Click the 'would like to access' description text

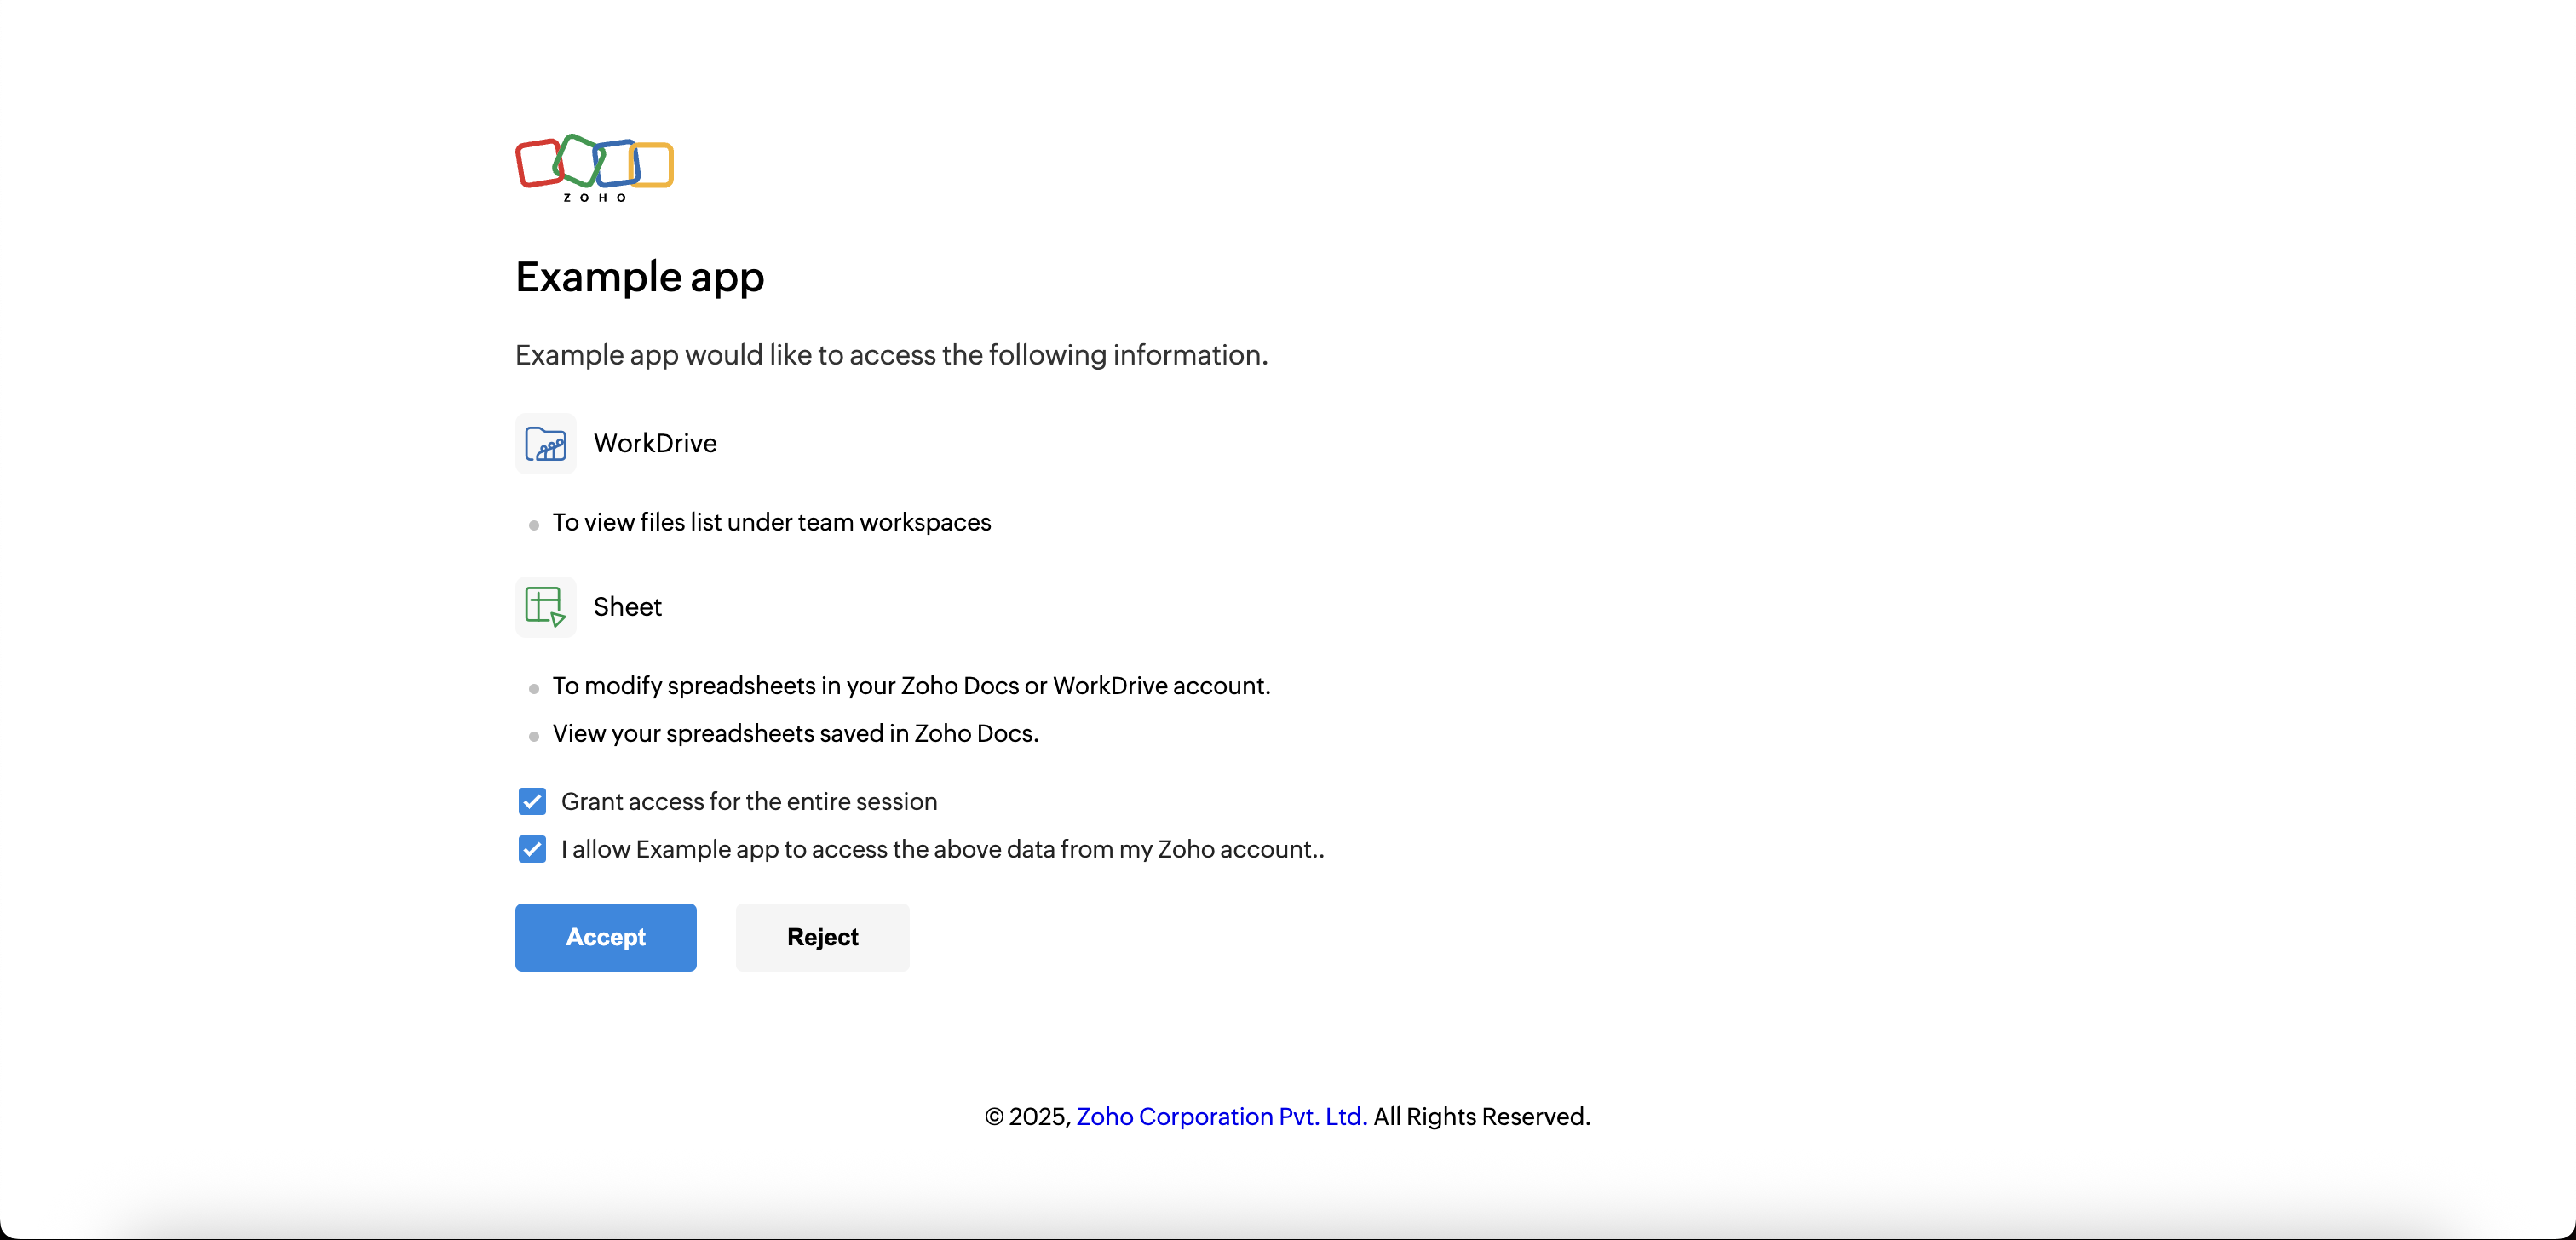pos(891,355)
